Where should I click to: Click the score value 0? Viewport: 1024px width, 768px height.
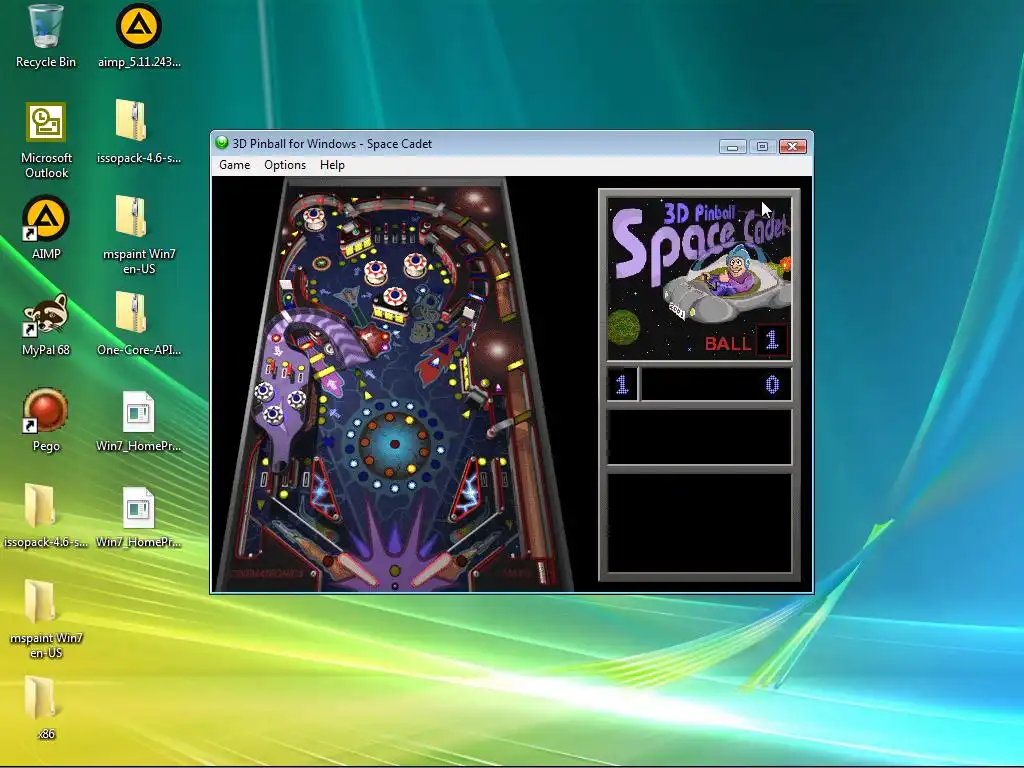[x=772, y=385]
